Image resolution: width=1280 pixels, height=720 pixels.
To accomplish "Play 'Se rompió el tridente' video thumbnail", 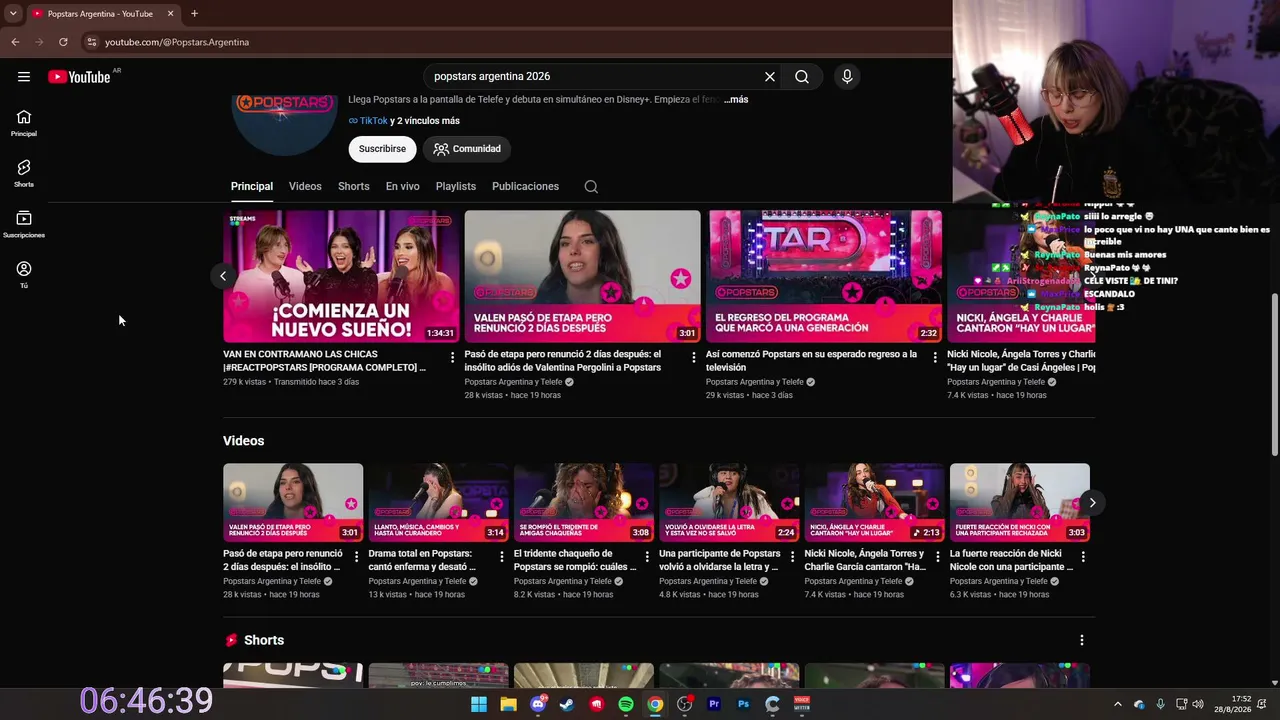I will click(584, 502).
